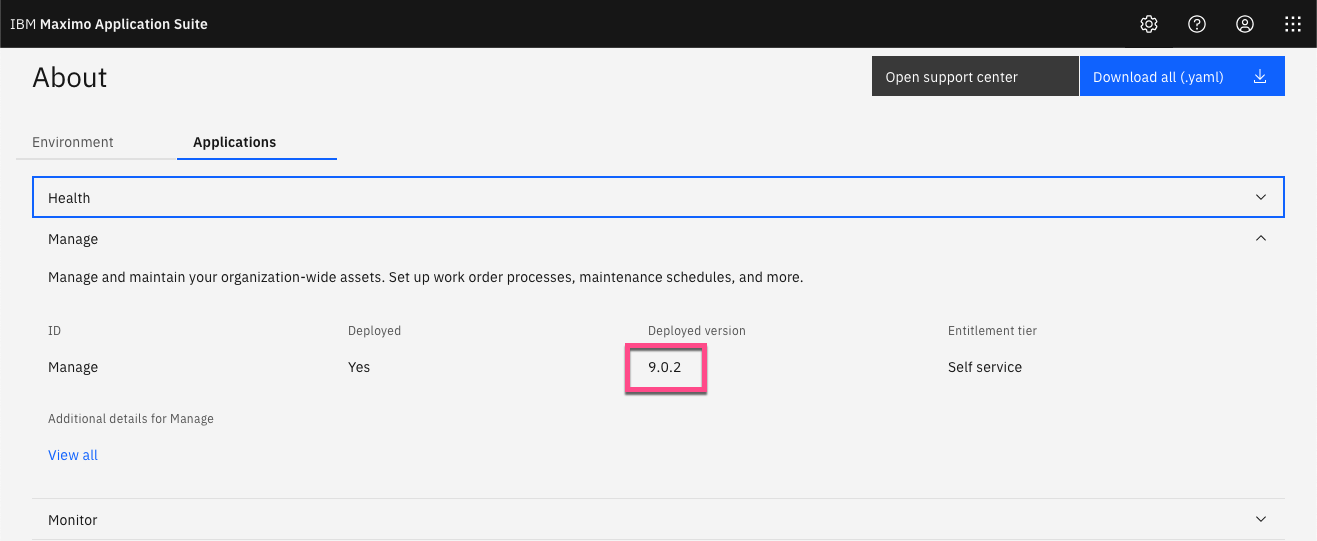Click the download arrow icon in Download all
This screenshot has height=541, width=1317.
click(1260, 77)
